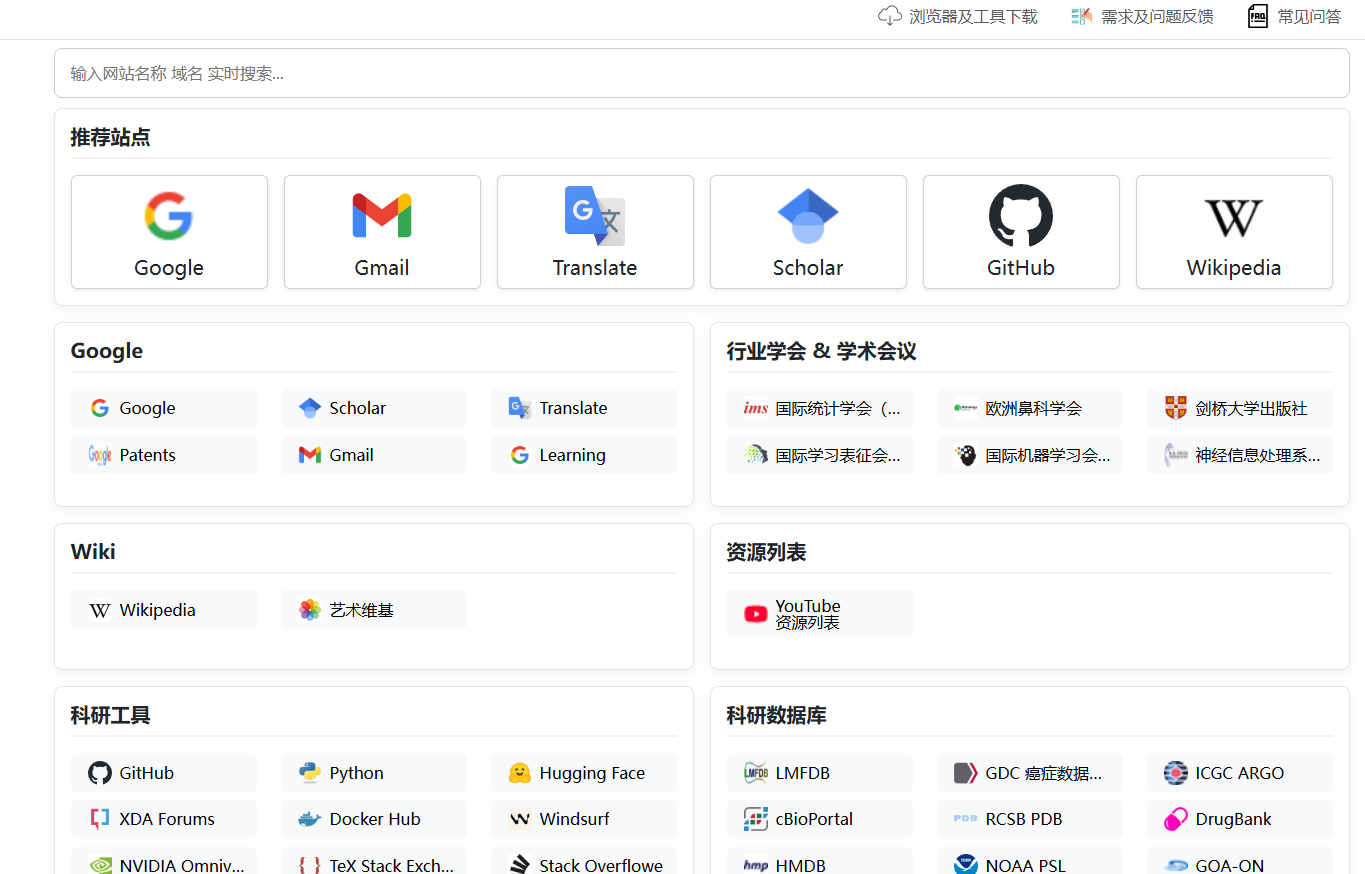The image size is (1365, 874).
Task: Click the XDA Forums icon
Action: pos(100,819)
